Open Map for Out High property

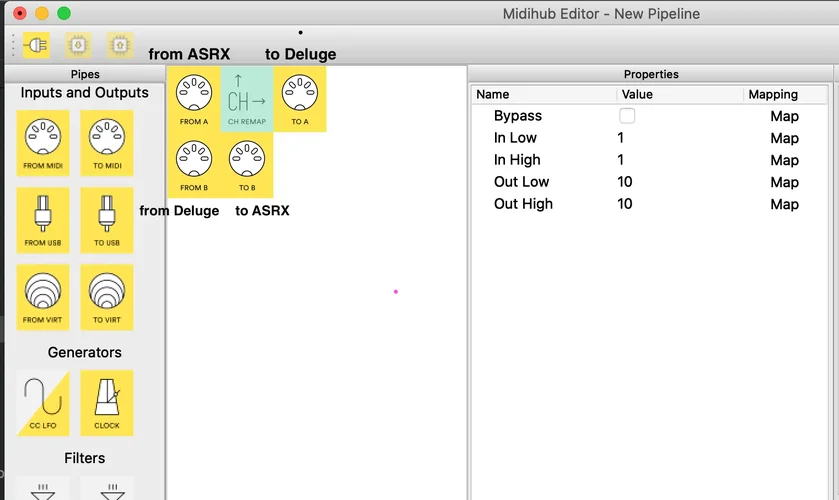(784, 204)
